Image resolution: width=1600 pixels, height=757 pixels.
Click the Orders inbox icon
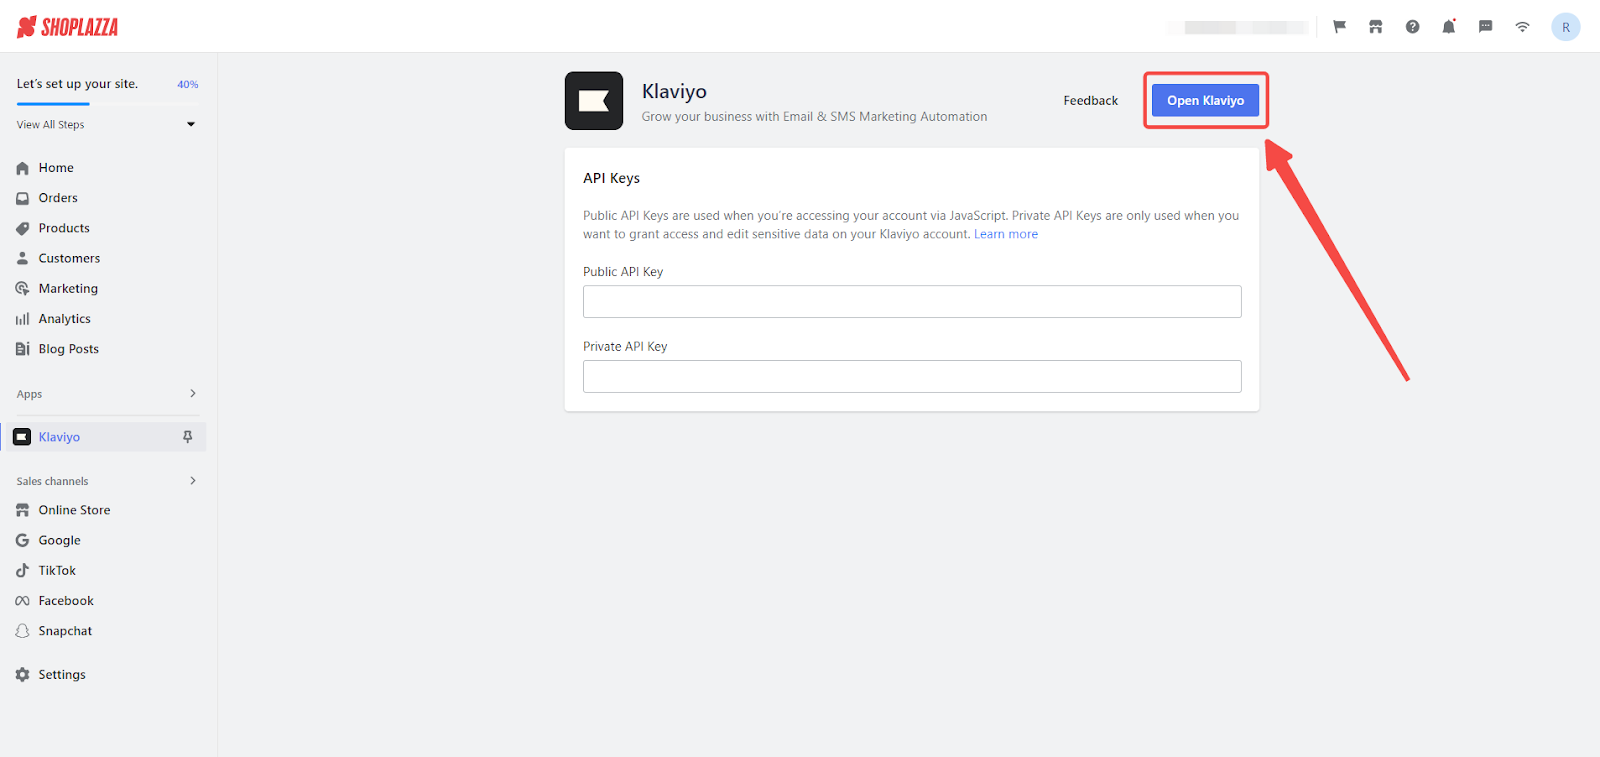pos(22,198)
